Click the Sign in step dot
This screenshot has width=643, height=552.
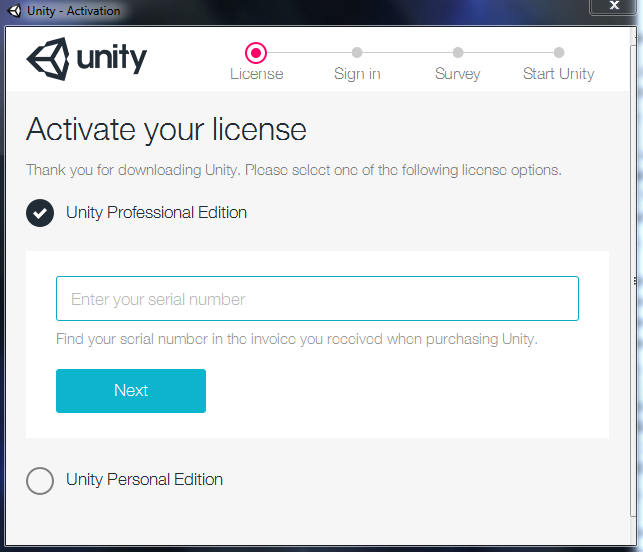coord(357,52)
